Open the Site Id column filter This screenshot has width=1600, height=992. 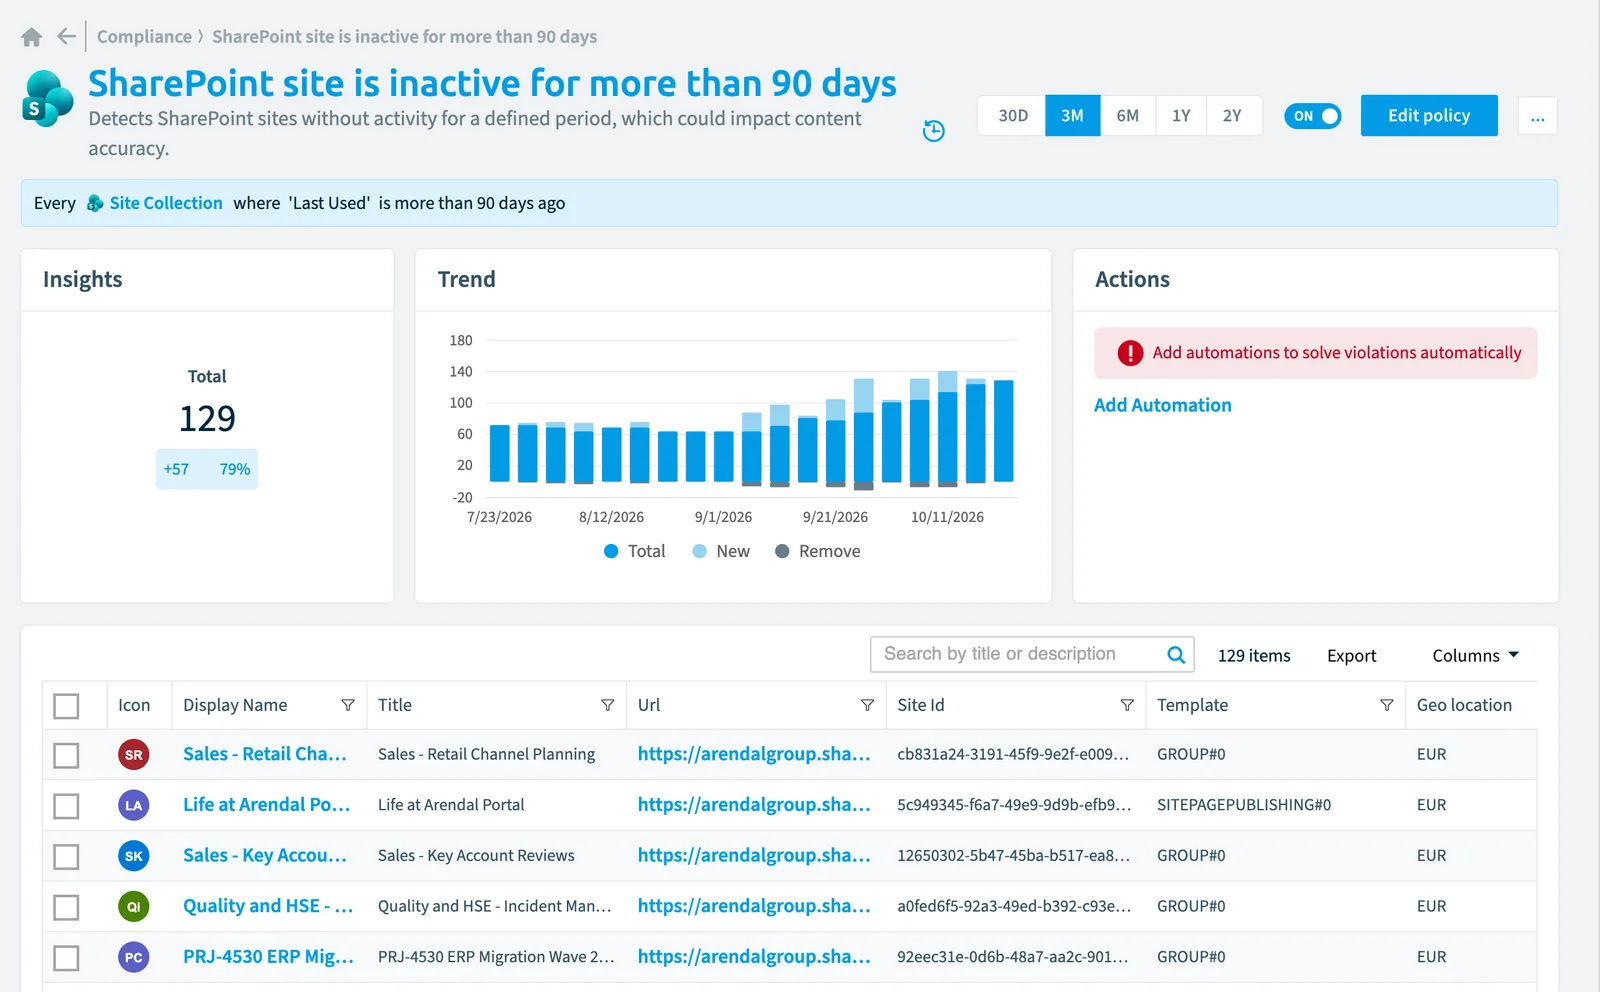(x=1127, y=705)
